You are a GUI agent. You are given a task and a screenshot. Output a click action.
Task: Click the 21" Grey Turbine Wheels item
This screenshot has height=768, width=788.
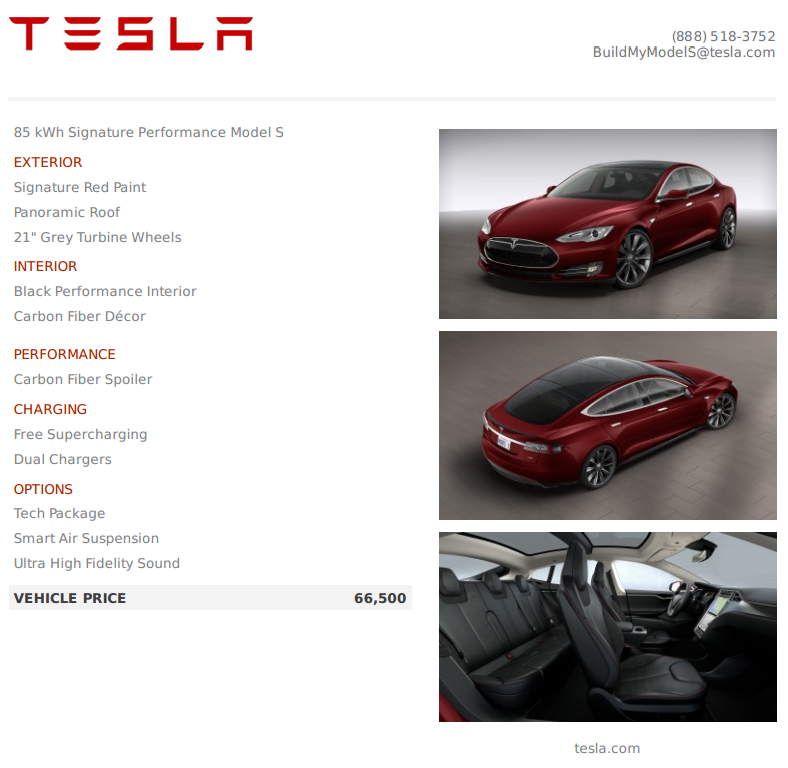pyautogui.click(x=97, y=237)
